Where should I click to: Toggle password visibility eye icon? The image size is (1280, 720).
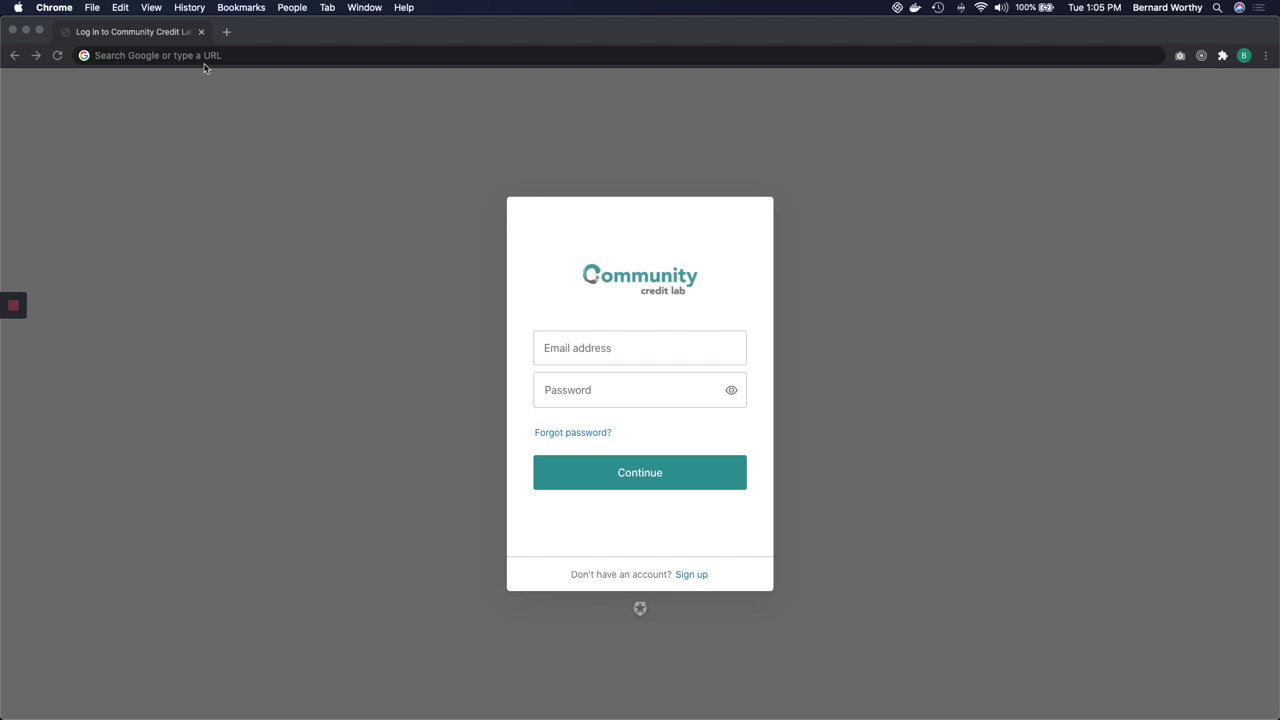tap(731, 390)
